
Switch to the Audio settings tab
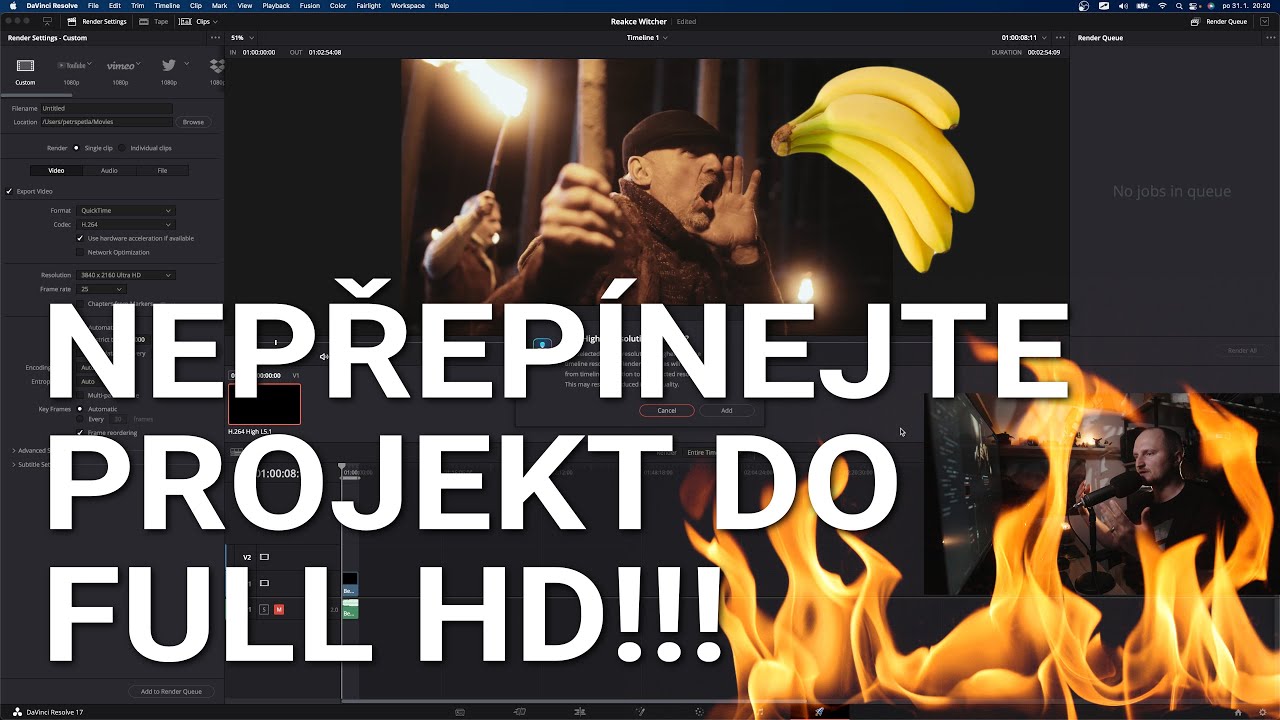(x=109, y=170)
